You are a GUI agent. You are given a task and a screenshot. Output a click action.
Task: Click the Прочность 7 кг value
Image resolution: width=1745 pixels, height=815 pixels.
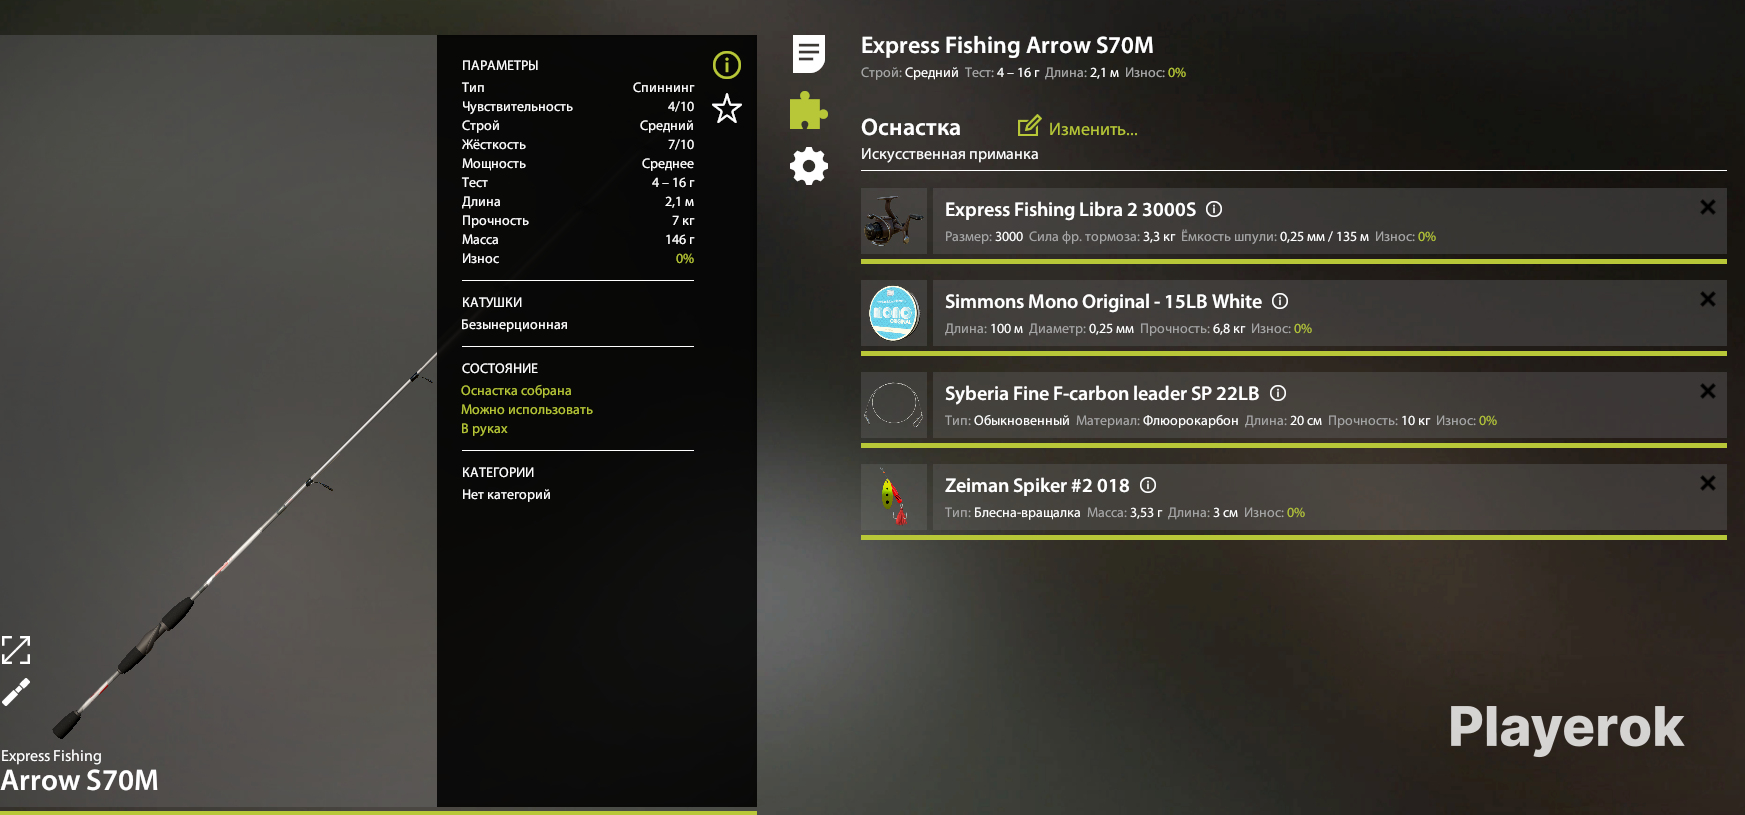683,220
